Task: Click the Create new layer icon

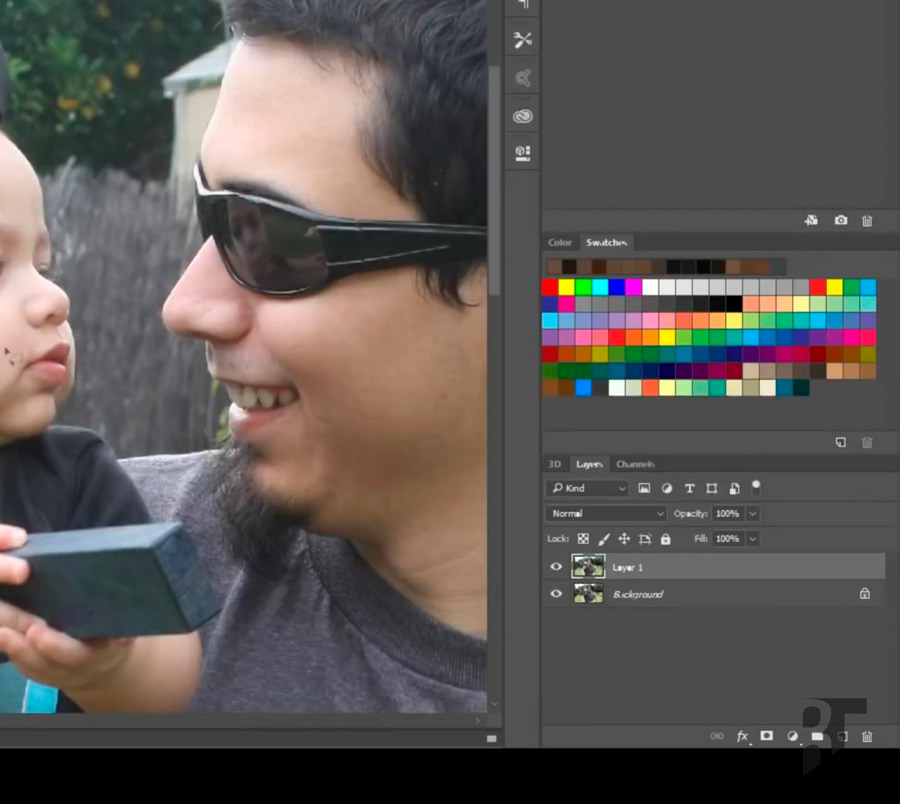Action: [843, 736]
